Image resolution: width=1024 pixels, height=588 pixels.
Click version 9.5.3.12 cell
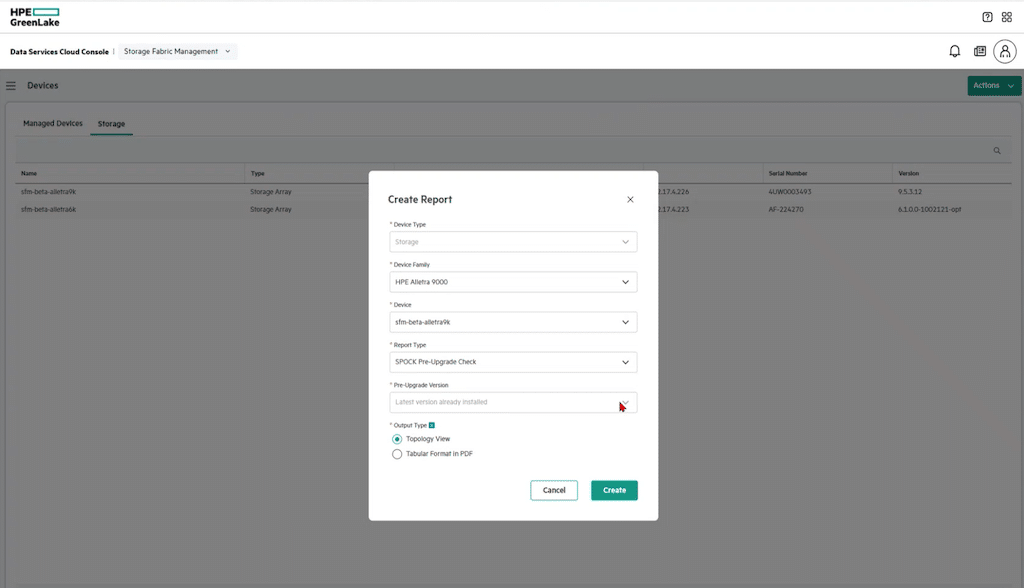click(x=910, y=192)
